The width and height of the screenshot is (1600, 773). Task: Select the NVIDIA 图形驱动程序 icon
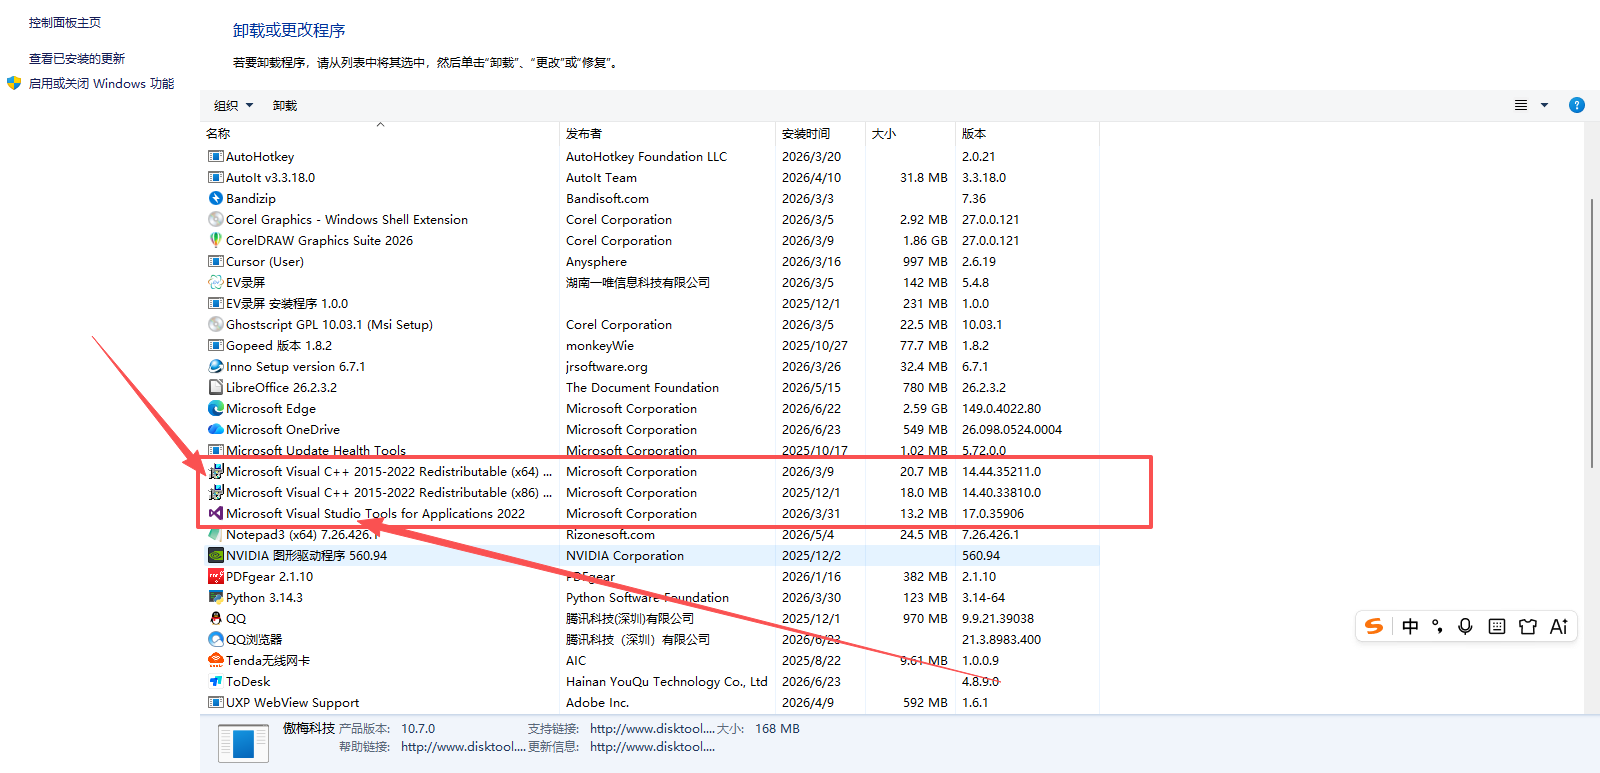[x=215, y=555]
